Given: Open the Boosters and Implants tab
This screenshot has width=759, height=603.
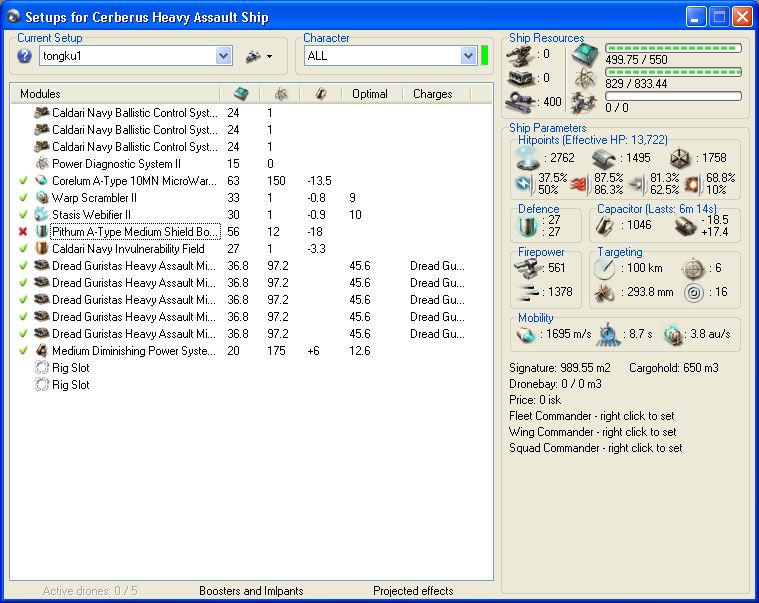Looking at the screenshot, I should pyautogui.click(x=251, y=591).
